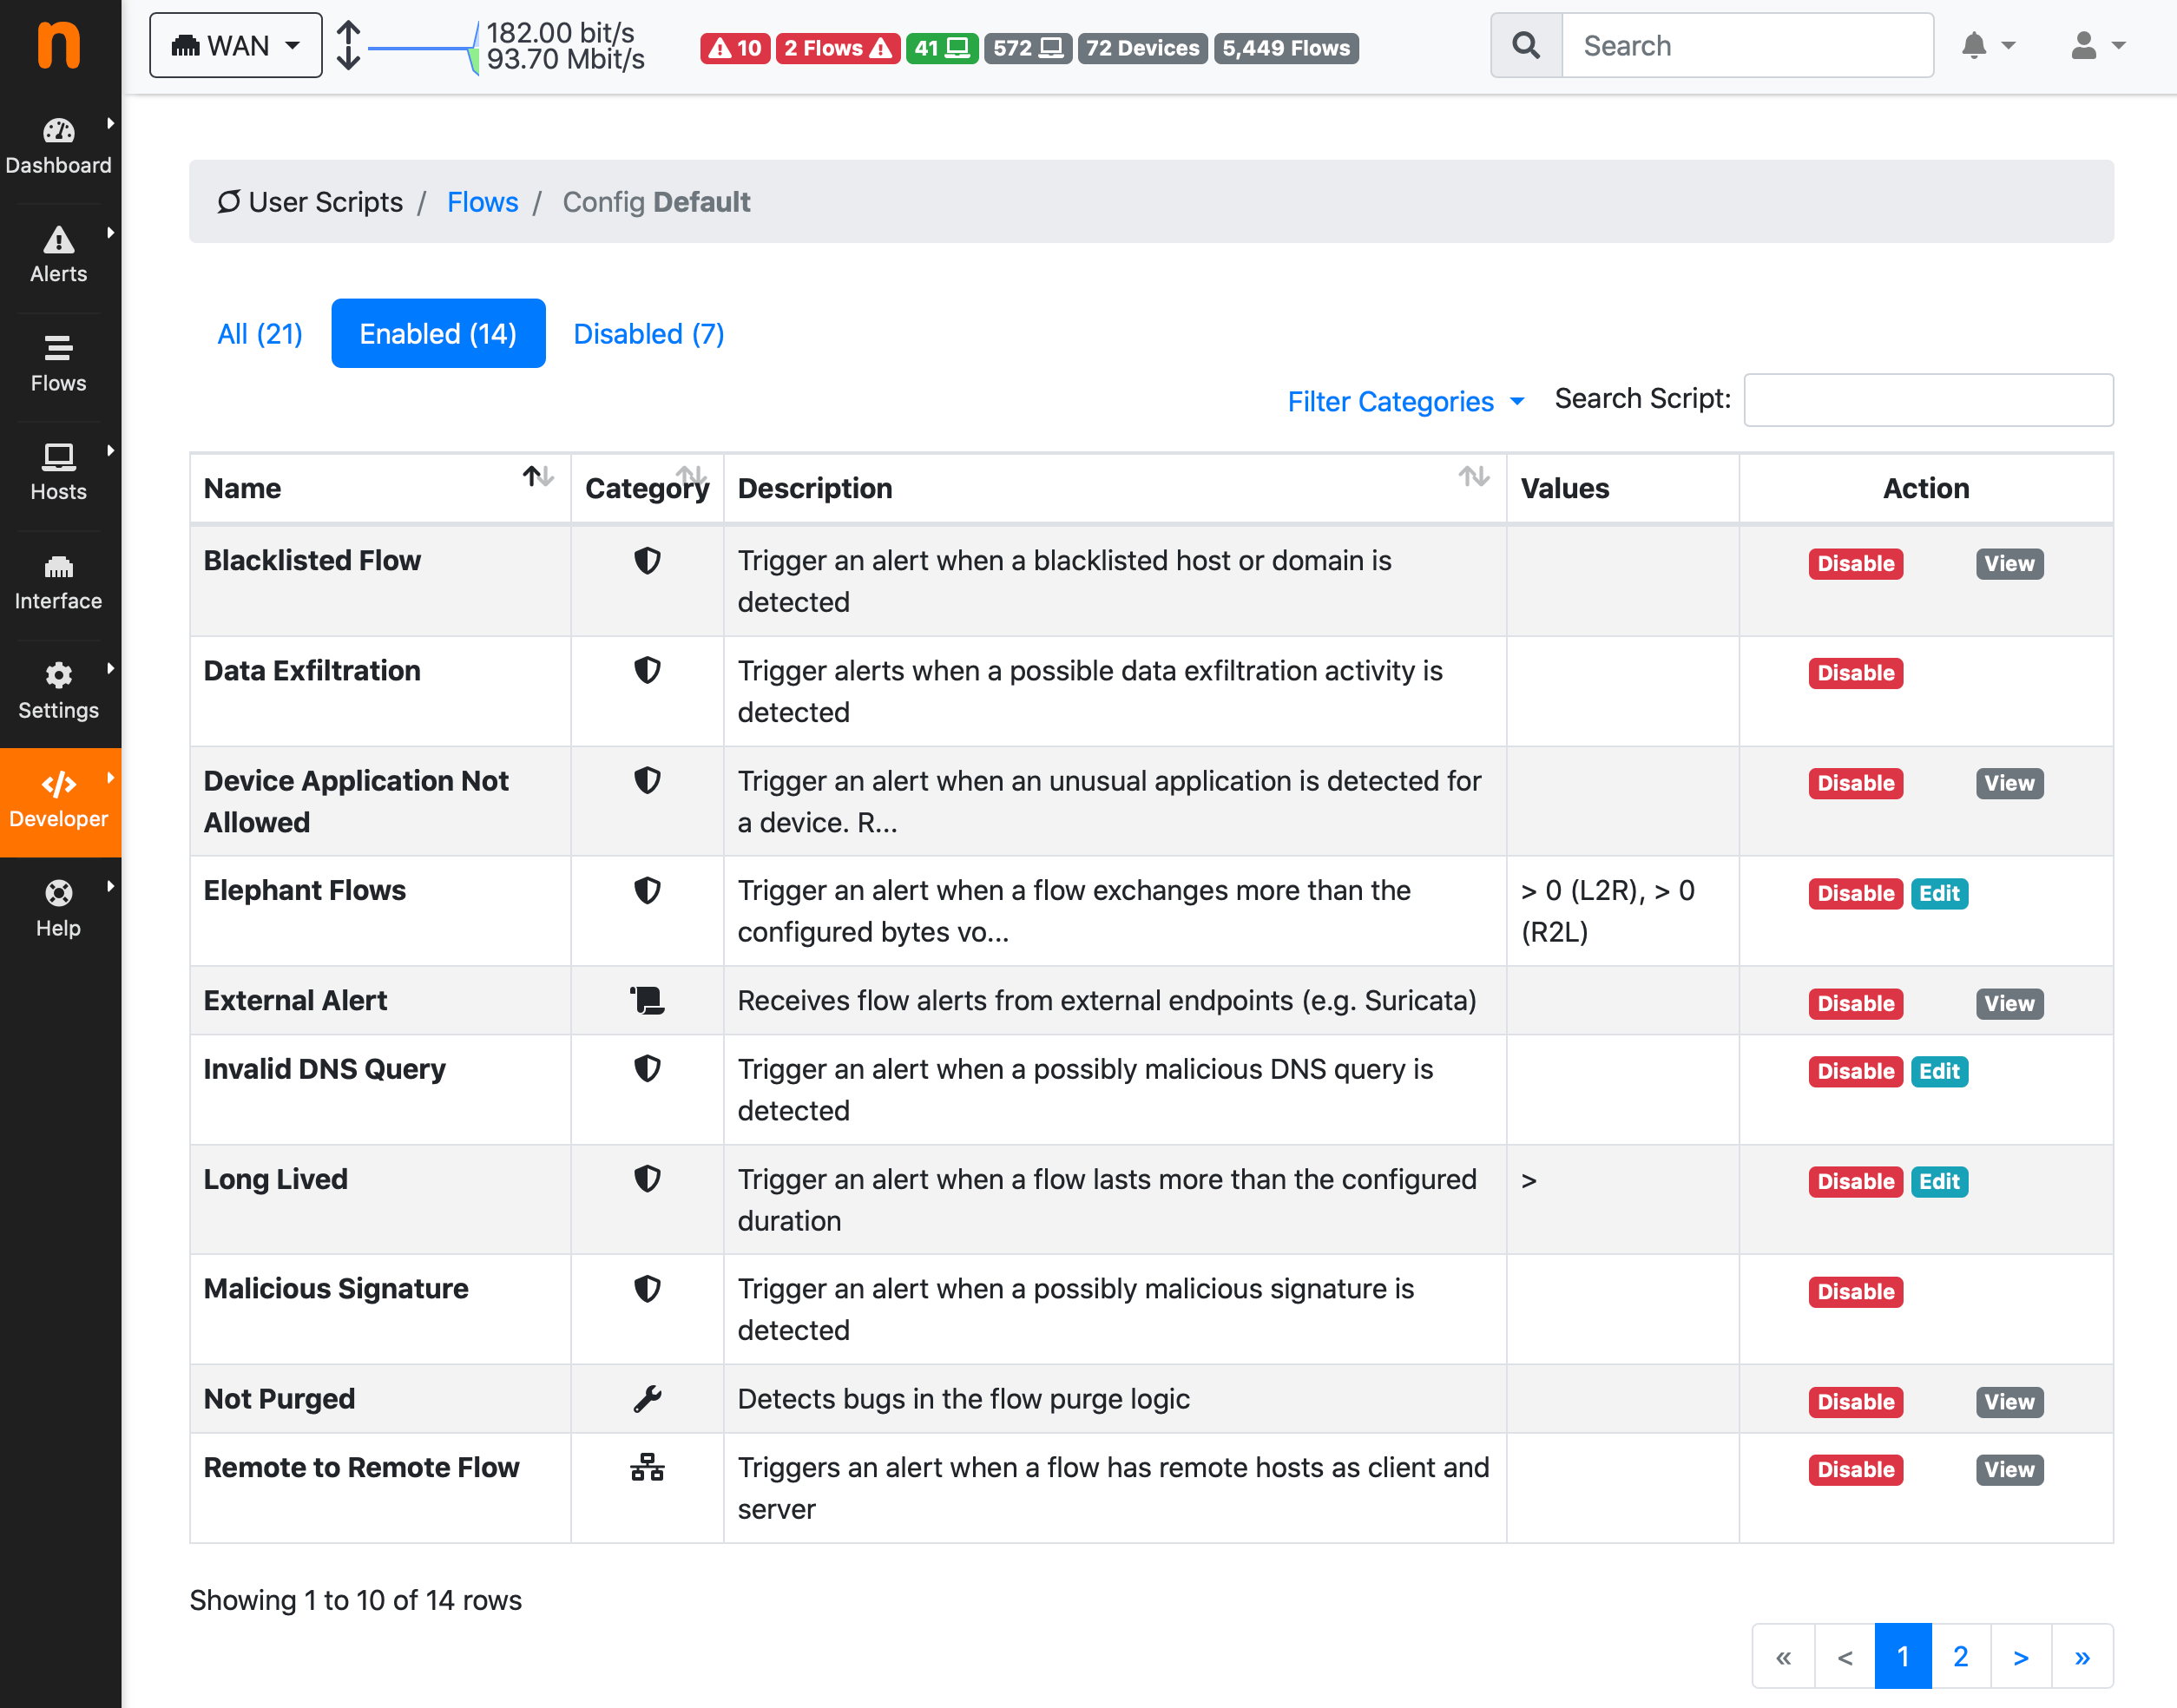Disable the Blacklisted Flow script
The height and width of the screenshot is (1708, 2177).
point(1855,564)
